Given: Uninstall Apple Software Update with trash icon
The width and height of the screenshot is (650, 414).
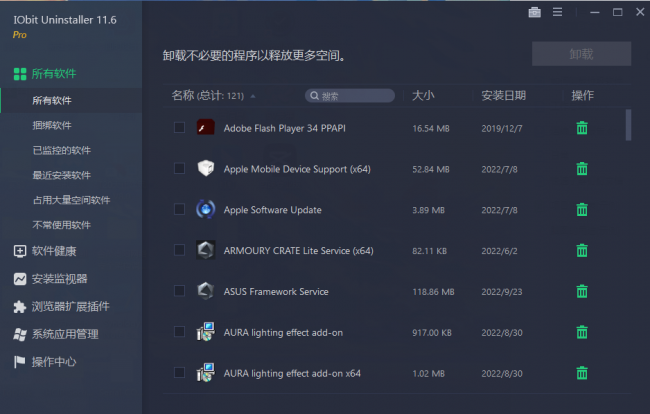Looking at the screenshot, I should [582, 210].
